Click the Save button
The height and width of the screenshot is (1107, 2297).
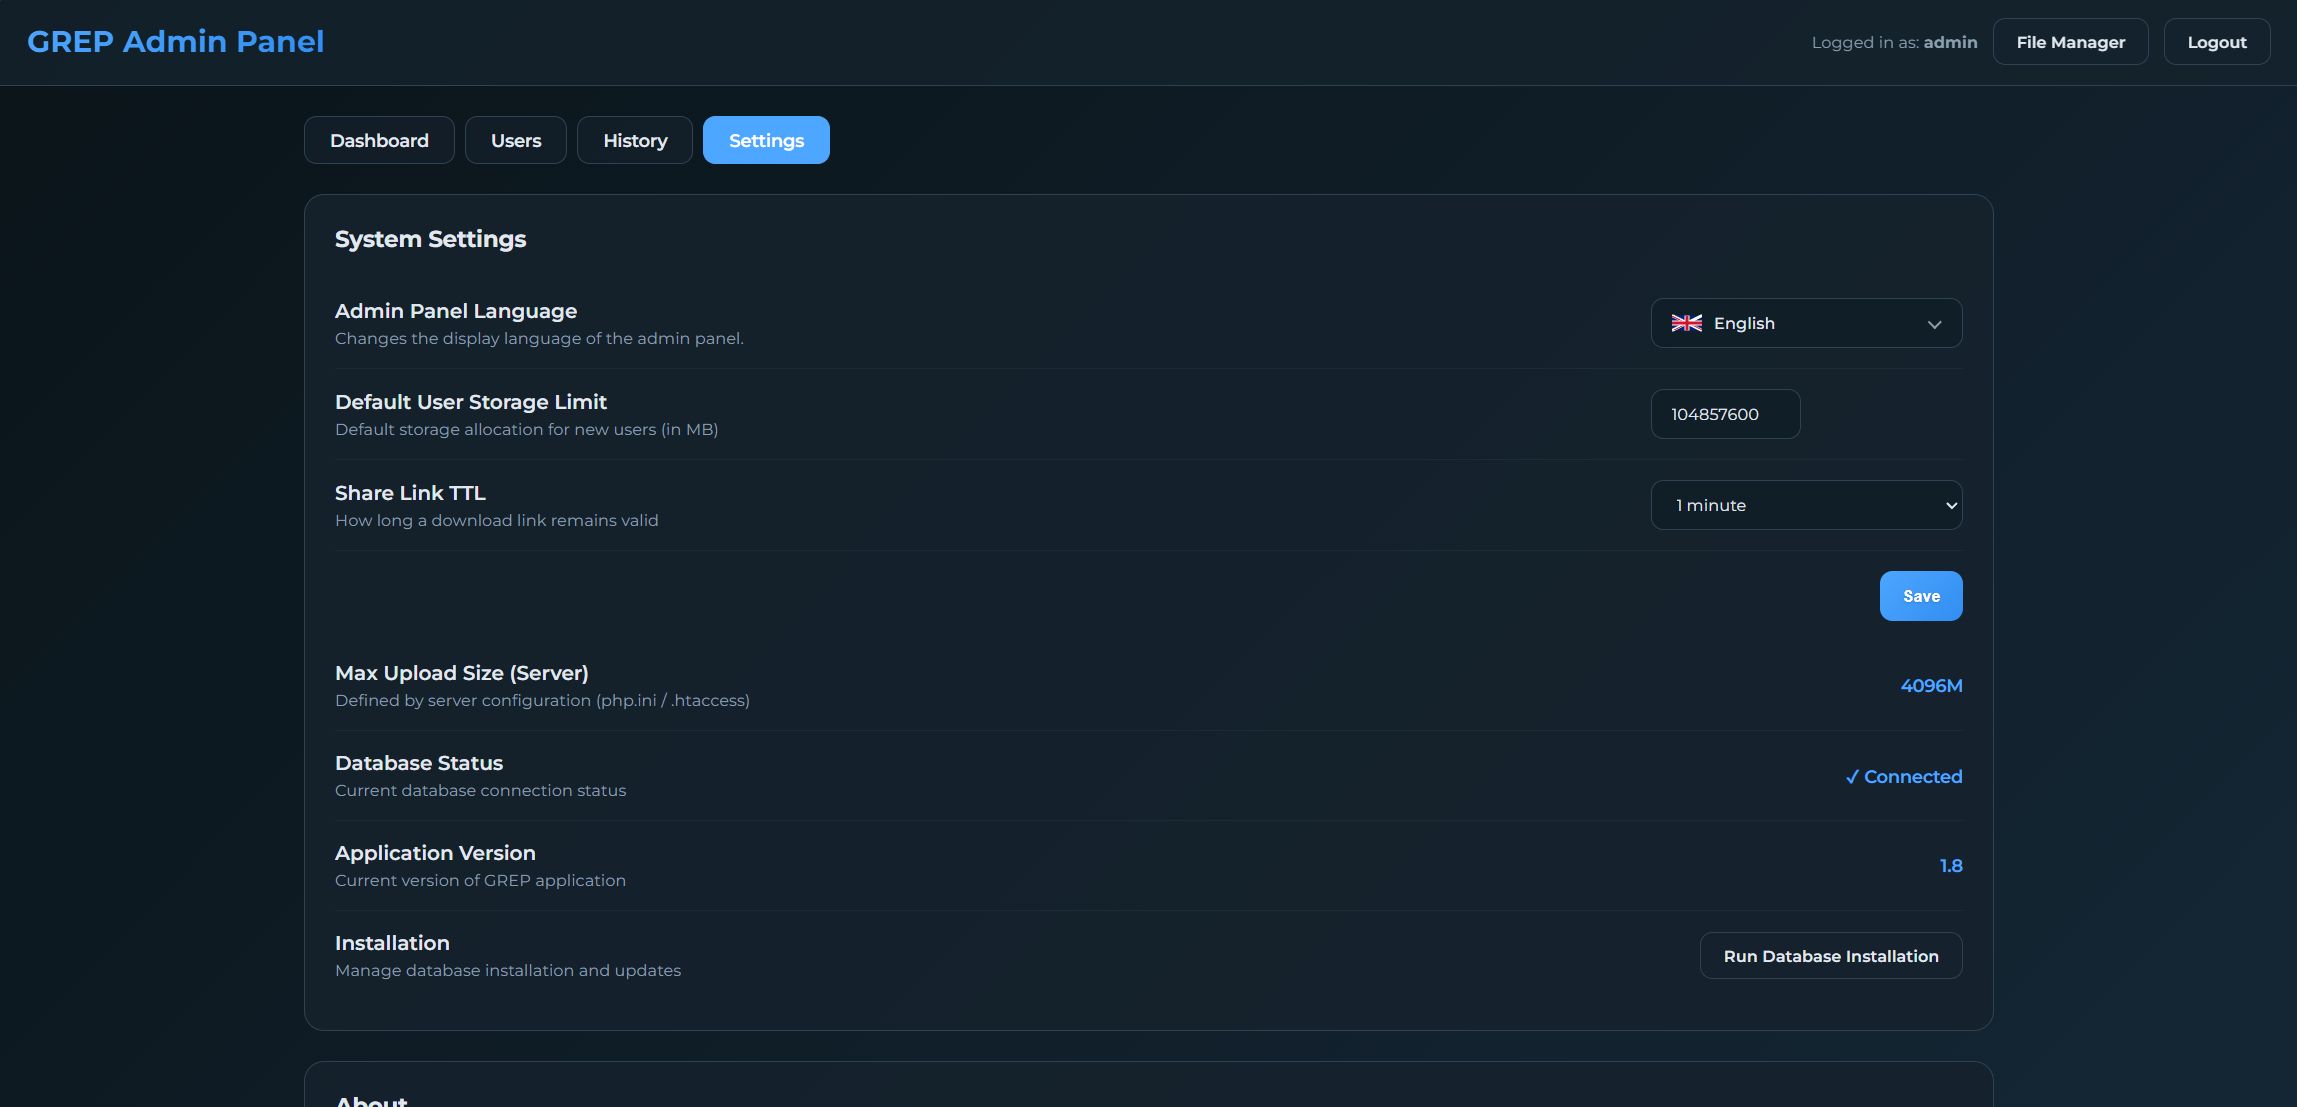(x=1920, y=596)
